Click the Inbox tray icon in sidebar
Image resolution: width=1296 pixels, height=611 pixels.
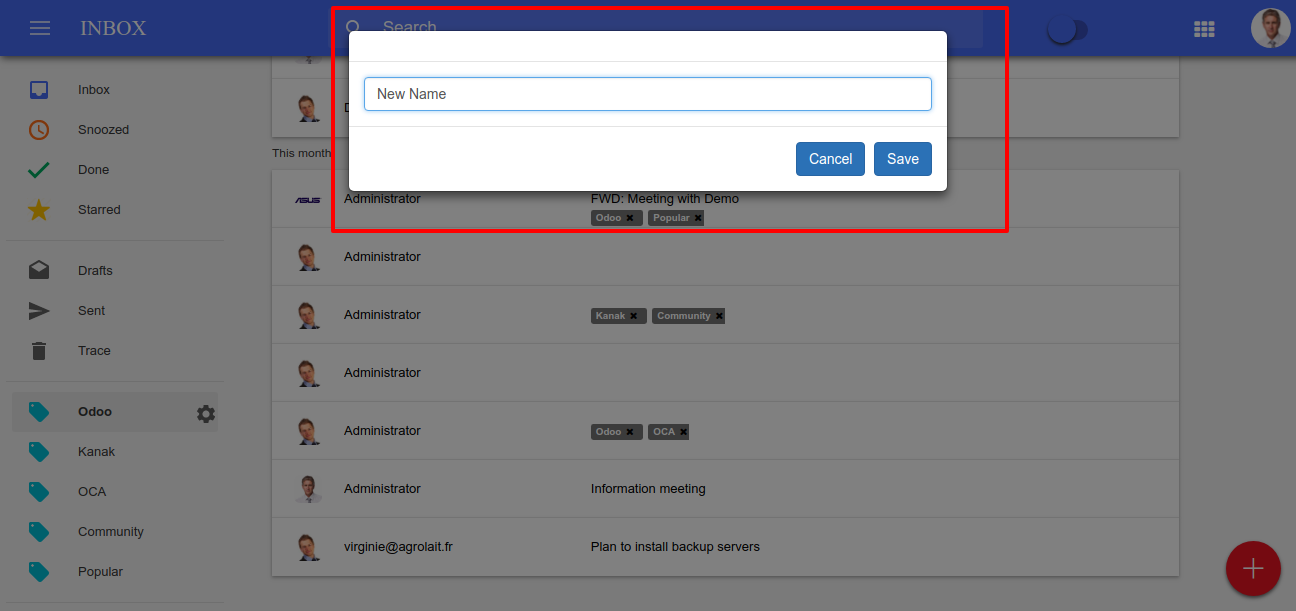(39, 90)
